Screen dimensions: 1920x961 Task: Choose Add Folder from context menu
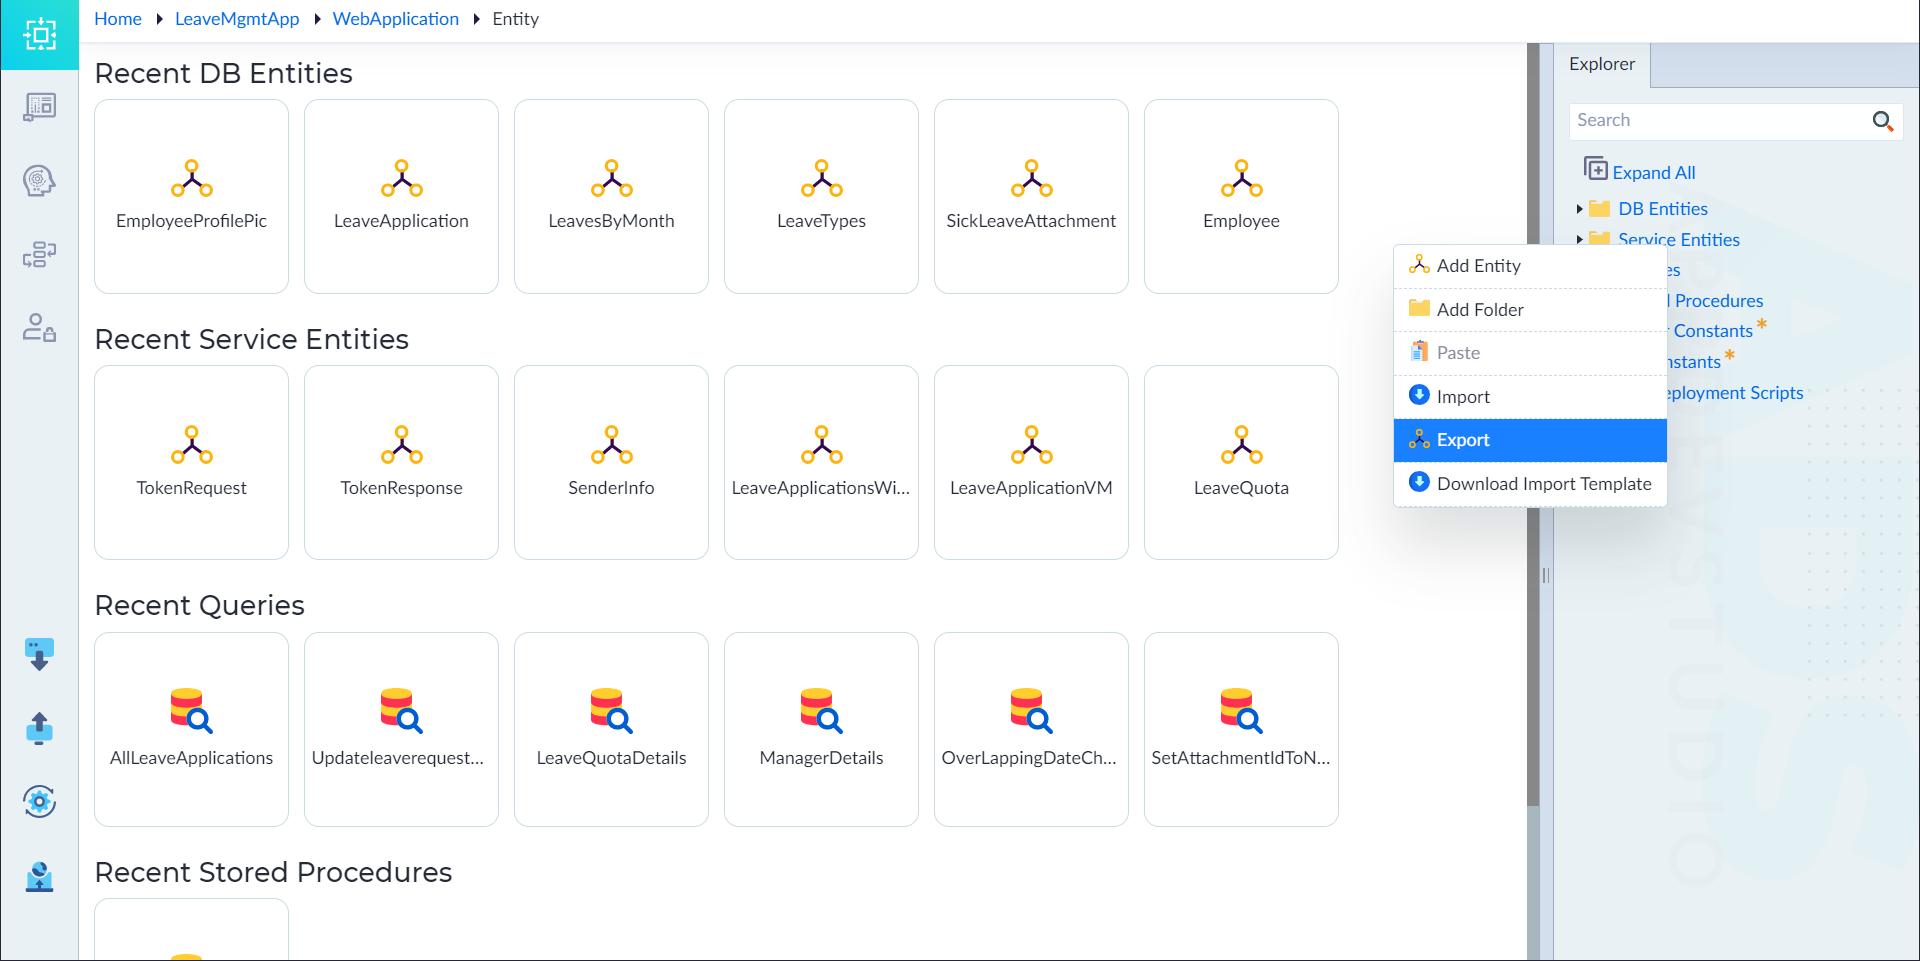(1530, 310)
